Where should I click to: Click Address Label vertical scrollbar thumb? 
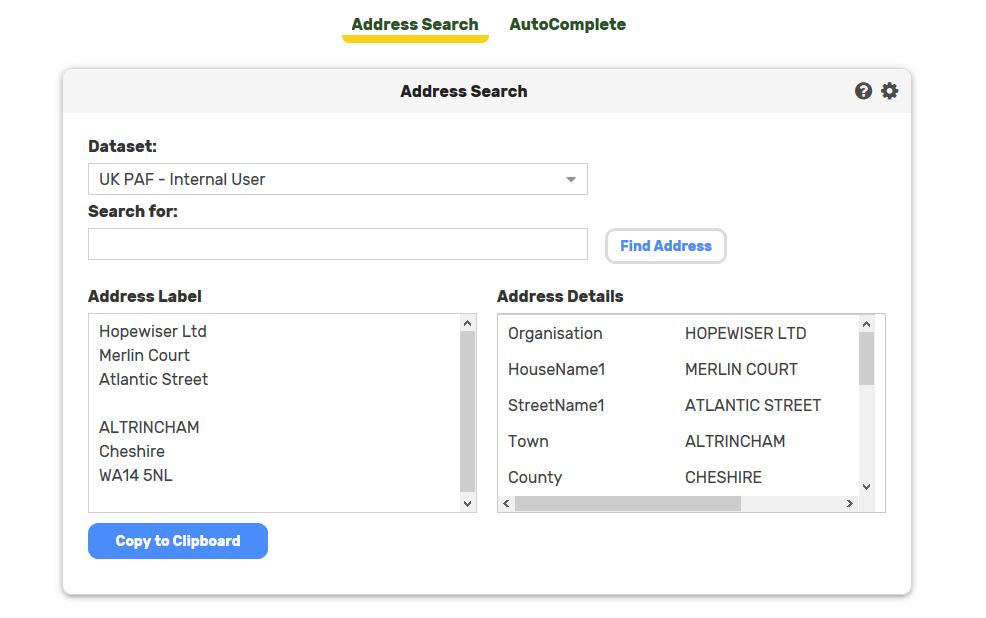(x=467, y=411)
